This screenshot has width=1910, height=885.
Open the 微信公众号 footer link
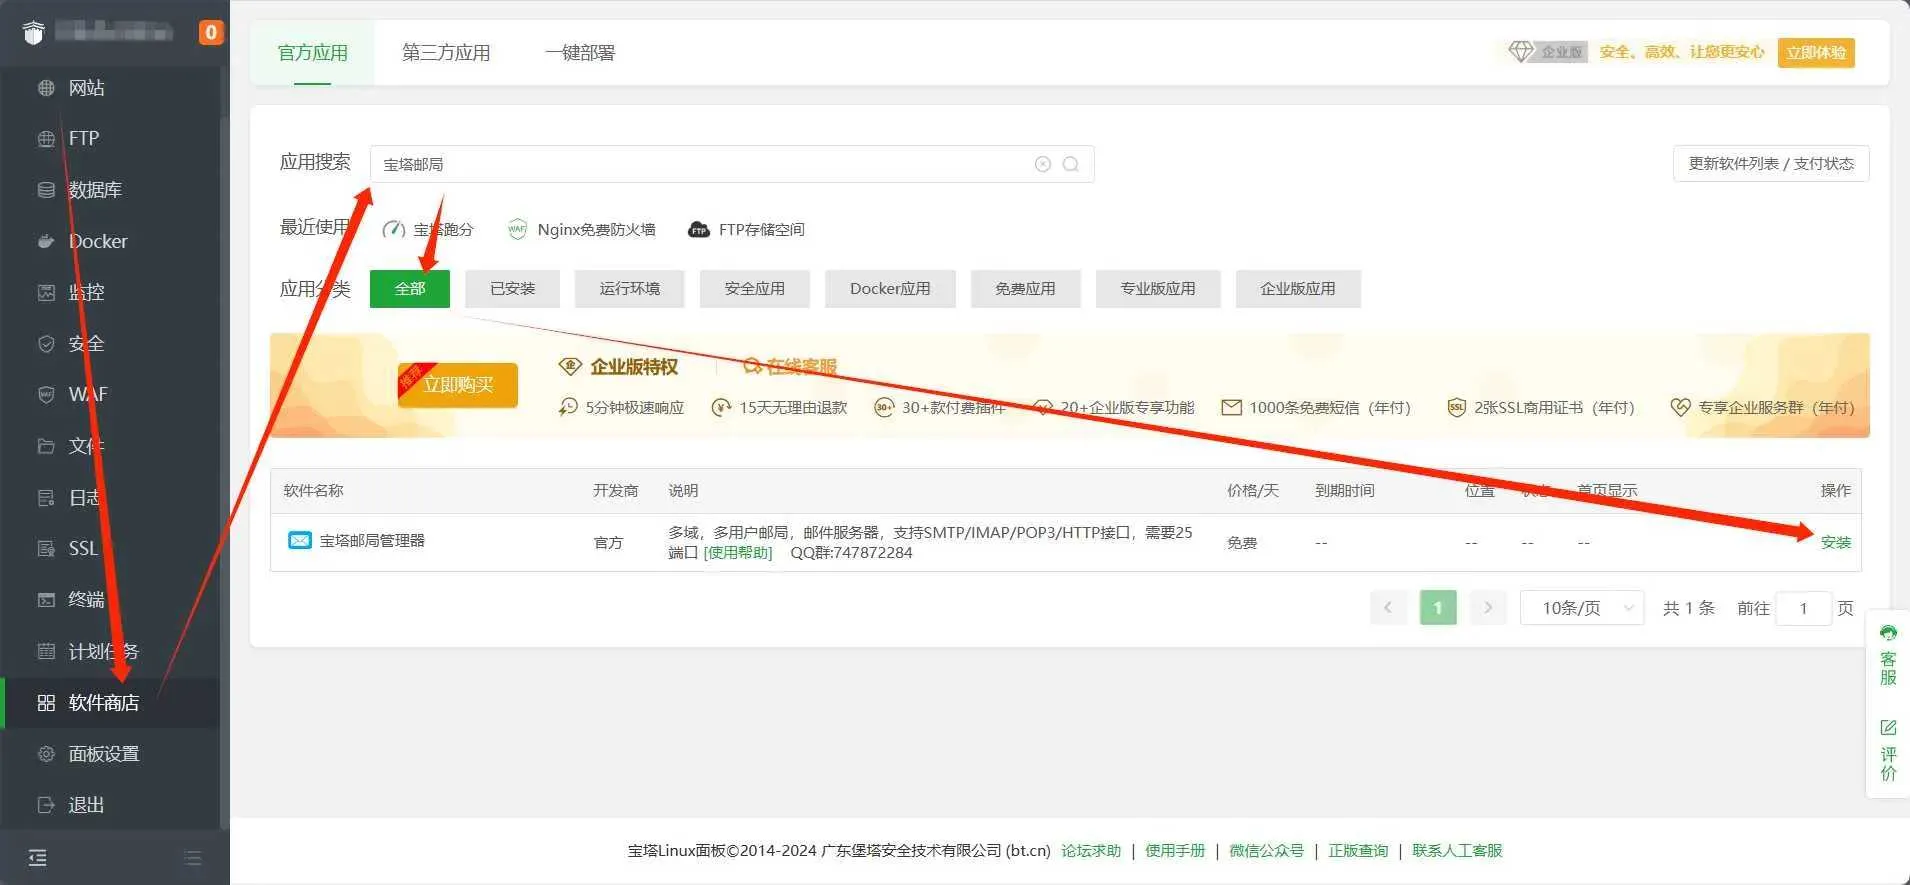coord(1267,850)
